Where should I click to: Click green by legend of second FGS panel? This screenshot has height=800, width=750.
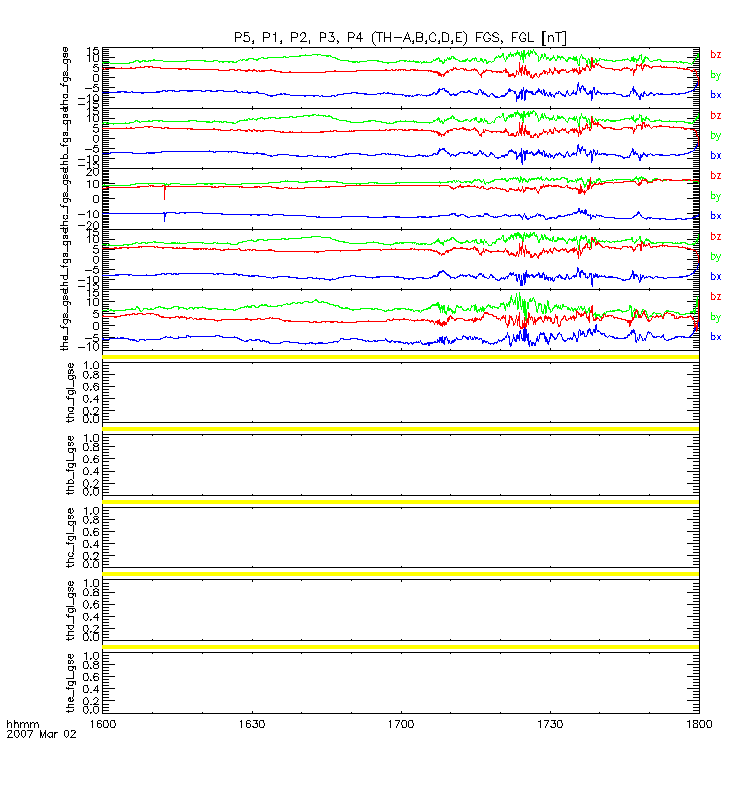coord(716,136)
